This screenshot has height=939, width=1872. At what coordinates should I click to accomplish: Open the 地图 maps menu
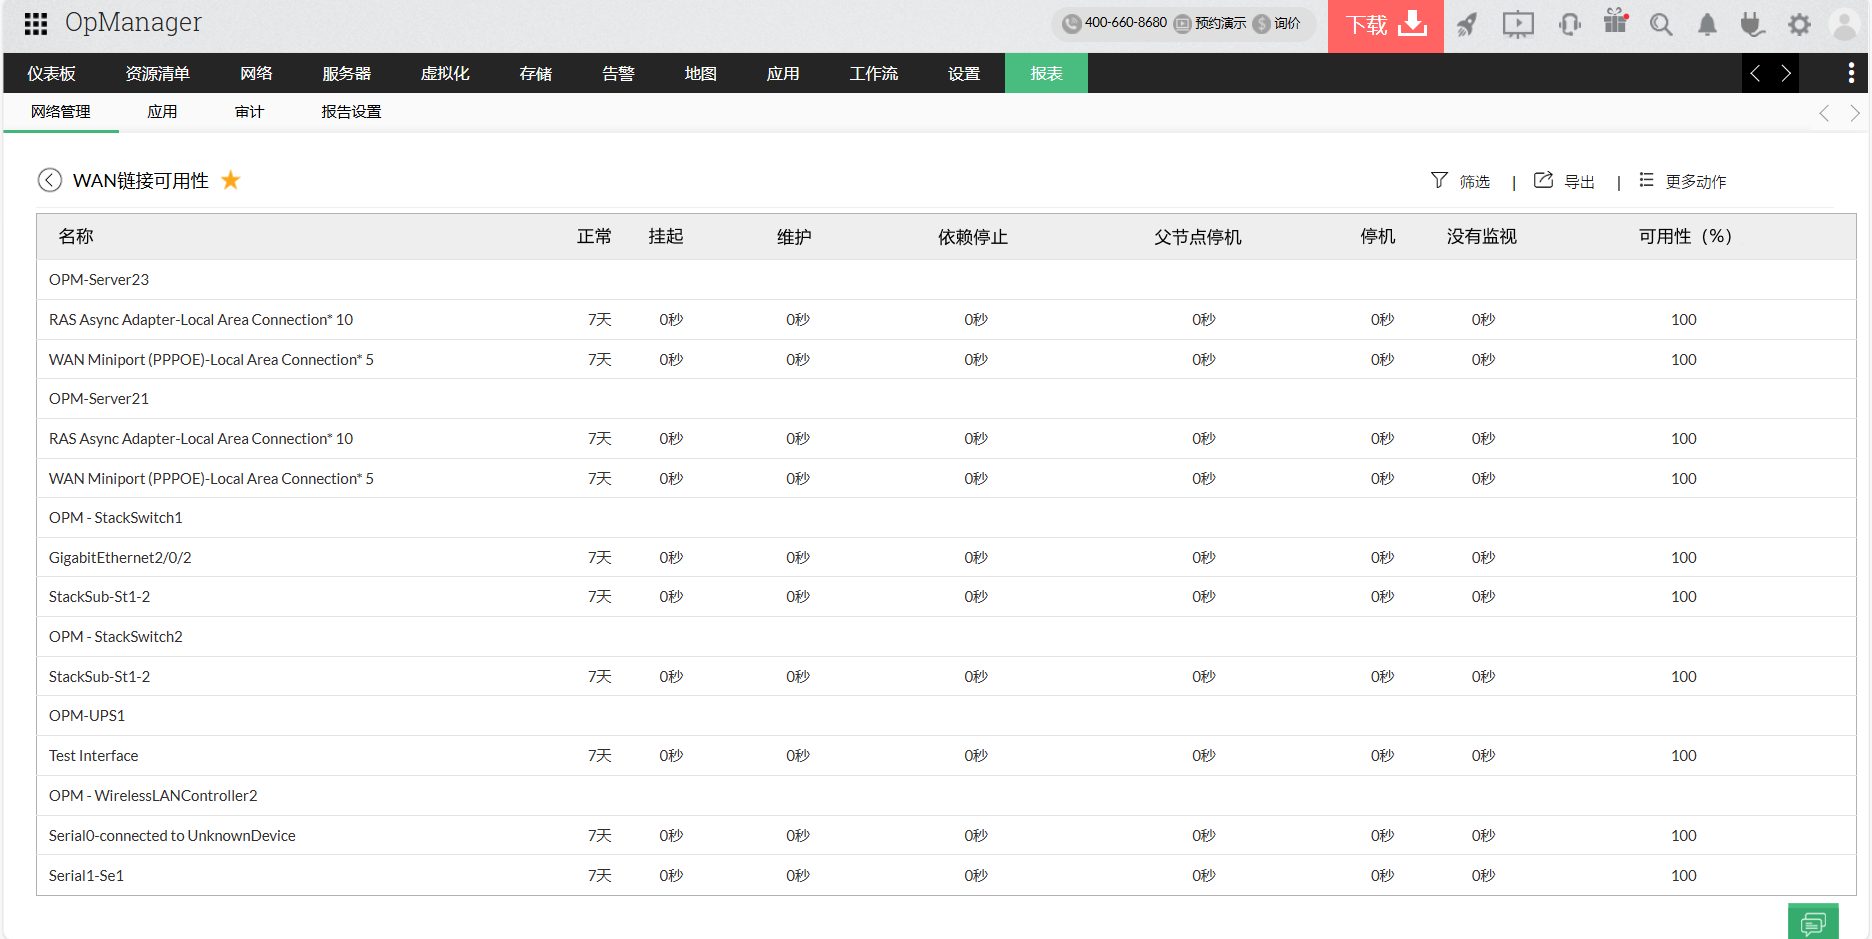(700, 73)
